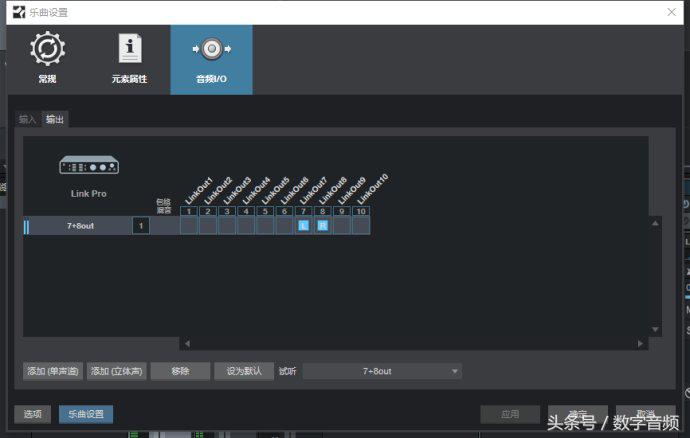The height and width of the screenshot is (438, 690).
Task: Switch to the 输入 inputs tab
Action: [x=27, y=119]
